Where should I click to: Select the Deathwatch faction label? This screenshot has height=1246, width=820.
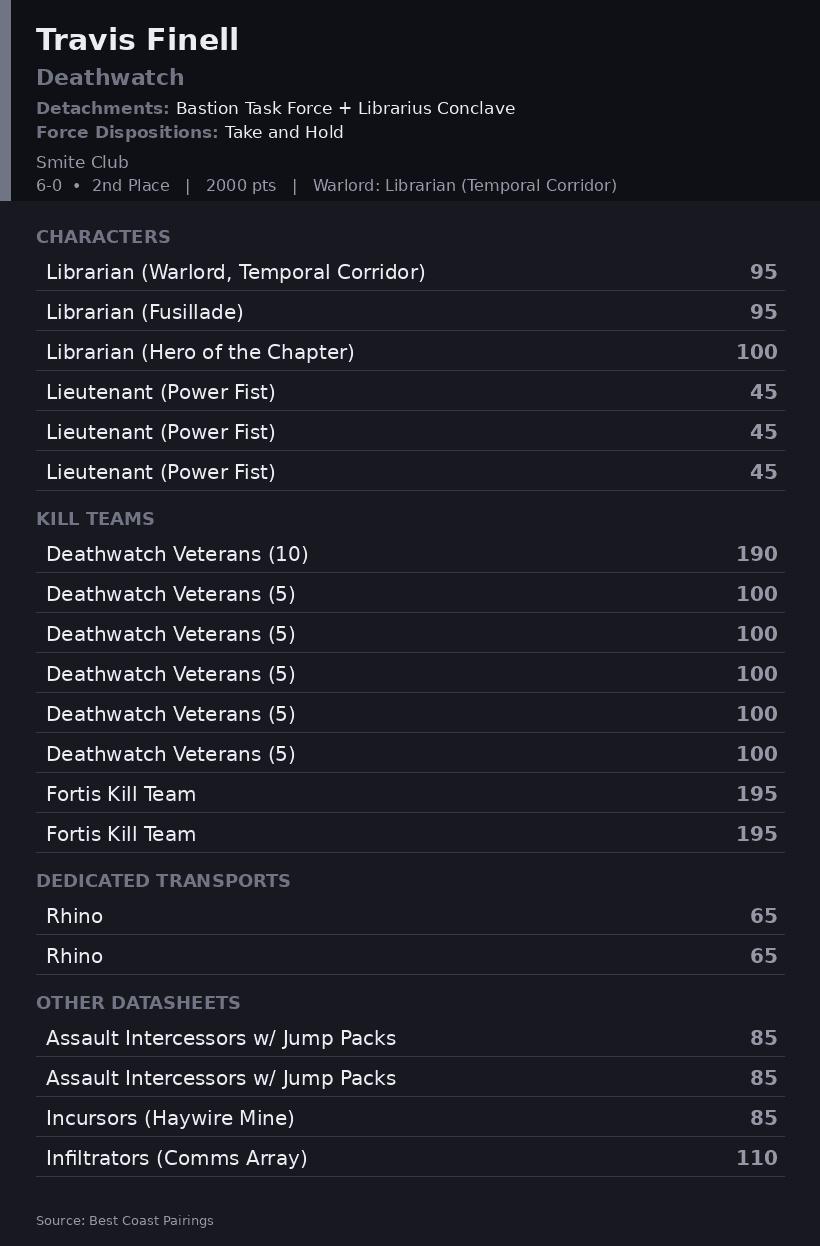pyautogui.click(x=110, y=78)
